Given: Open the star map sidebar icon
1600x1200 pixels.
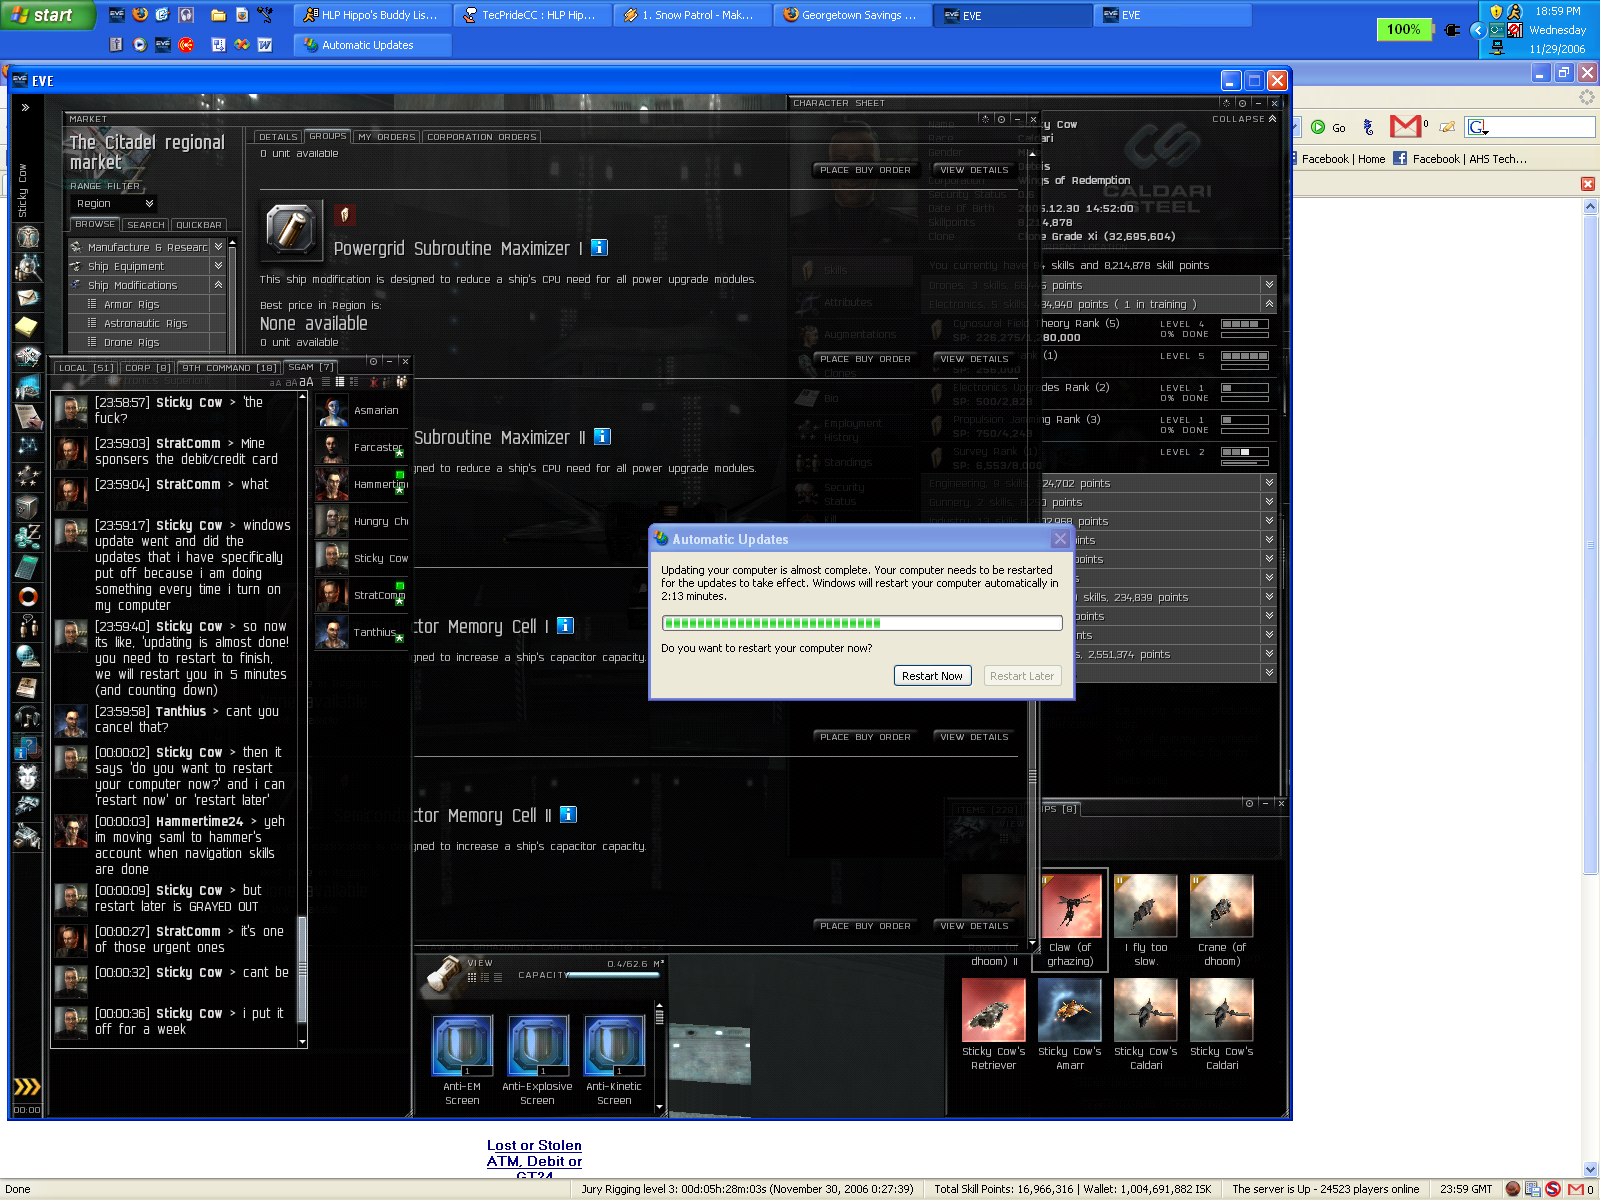Looking at the screenshot, I should [27, 446].
